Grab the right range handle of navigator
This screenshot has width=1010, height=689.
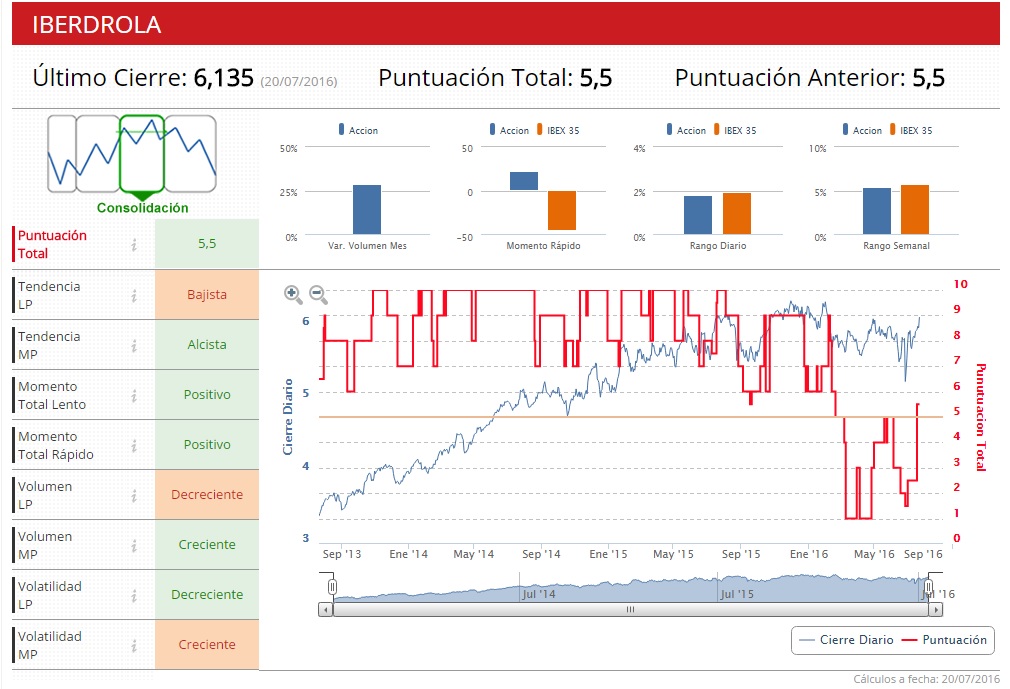928,587
